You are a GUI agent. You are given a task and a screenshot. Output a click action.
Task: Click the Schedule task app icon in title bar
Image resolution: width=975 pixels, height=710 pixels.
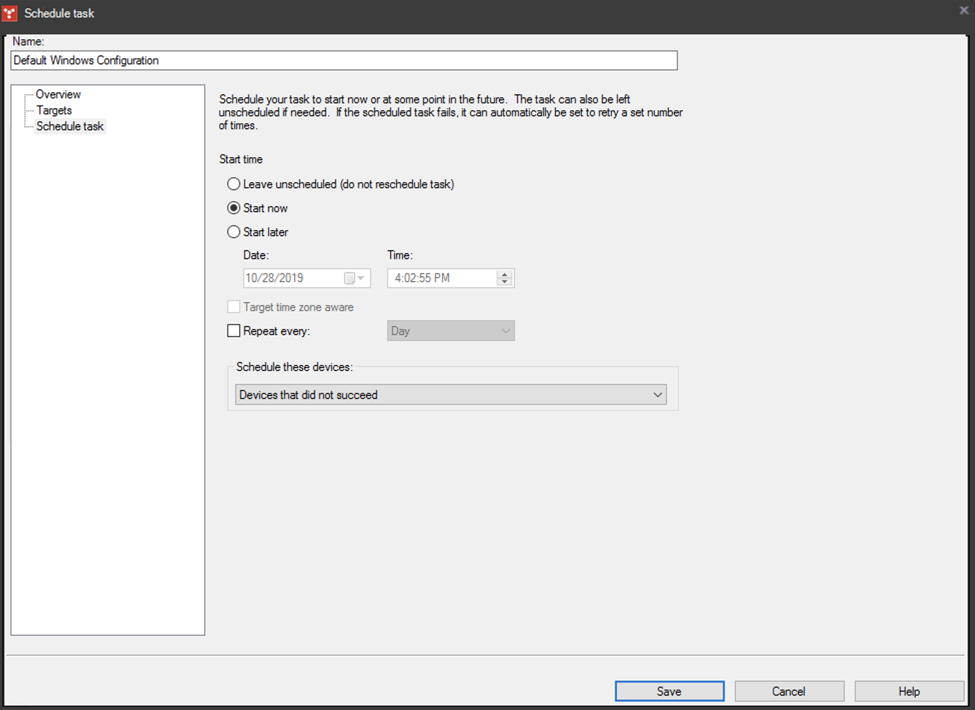click(11, 13)
